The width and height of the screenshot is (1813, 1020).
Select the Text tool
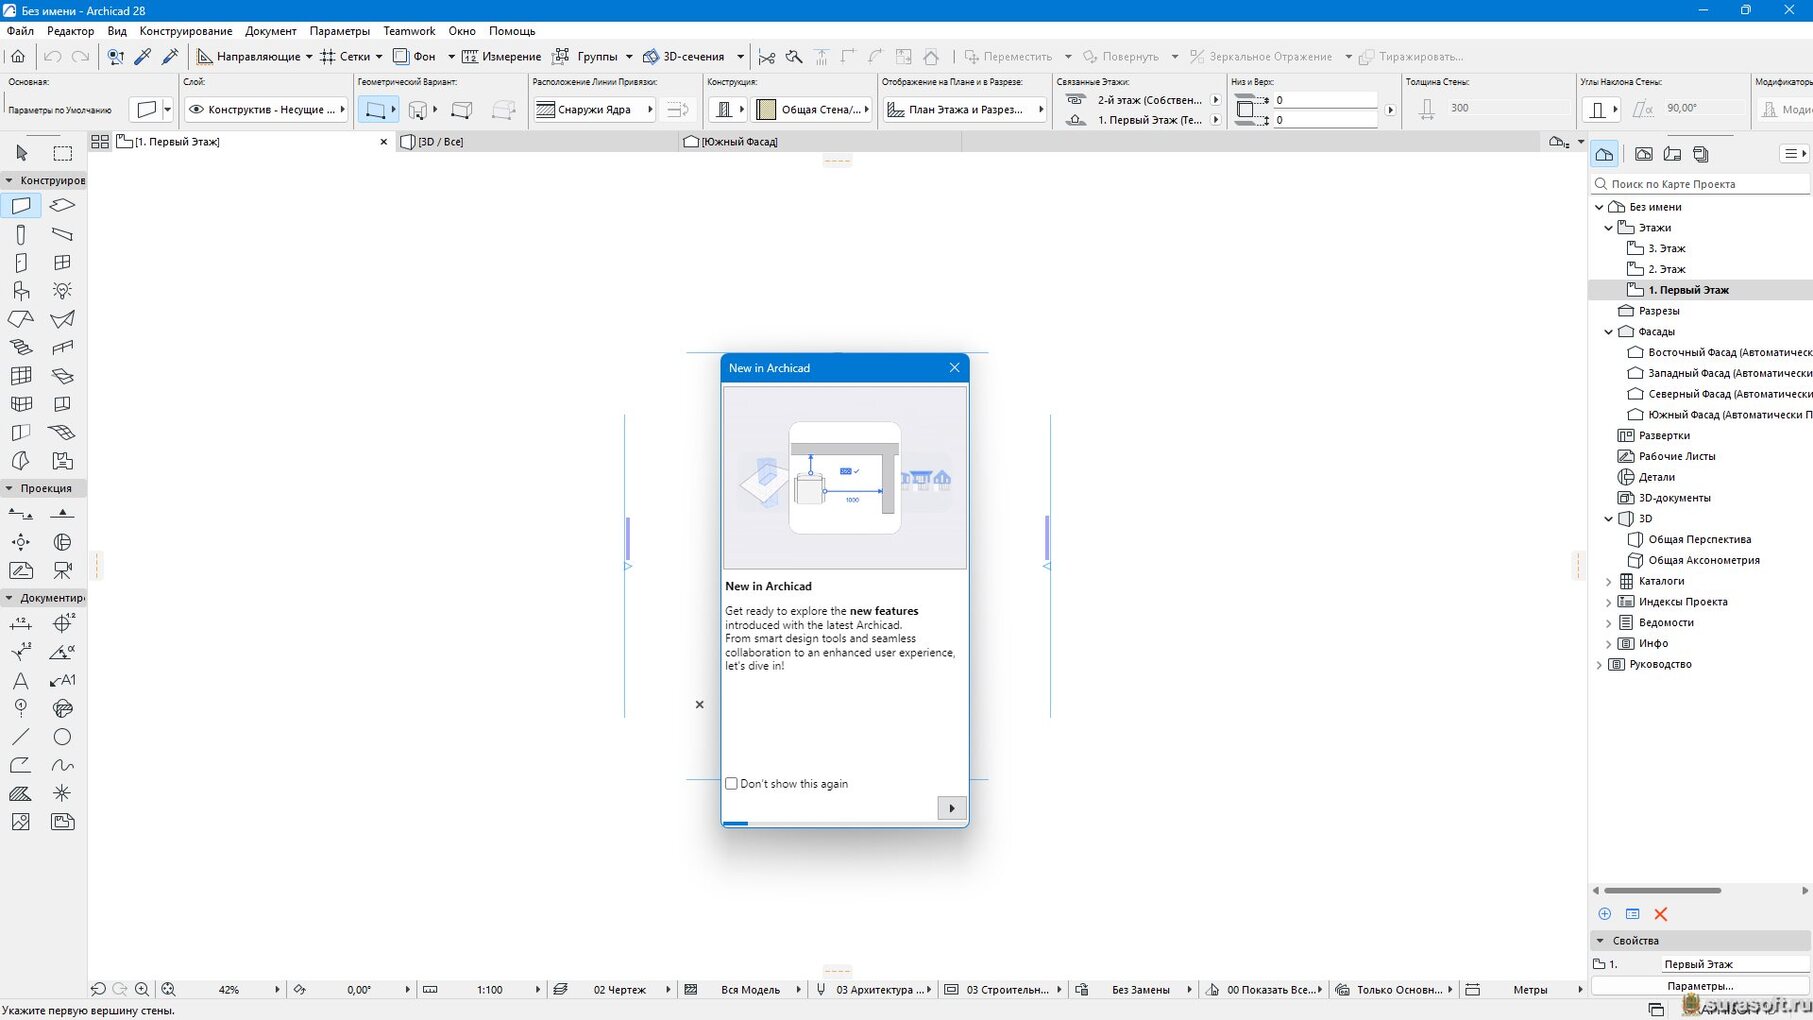[21, 680]
